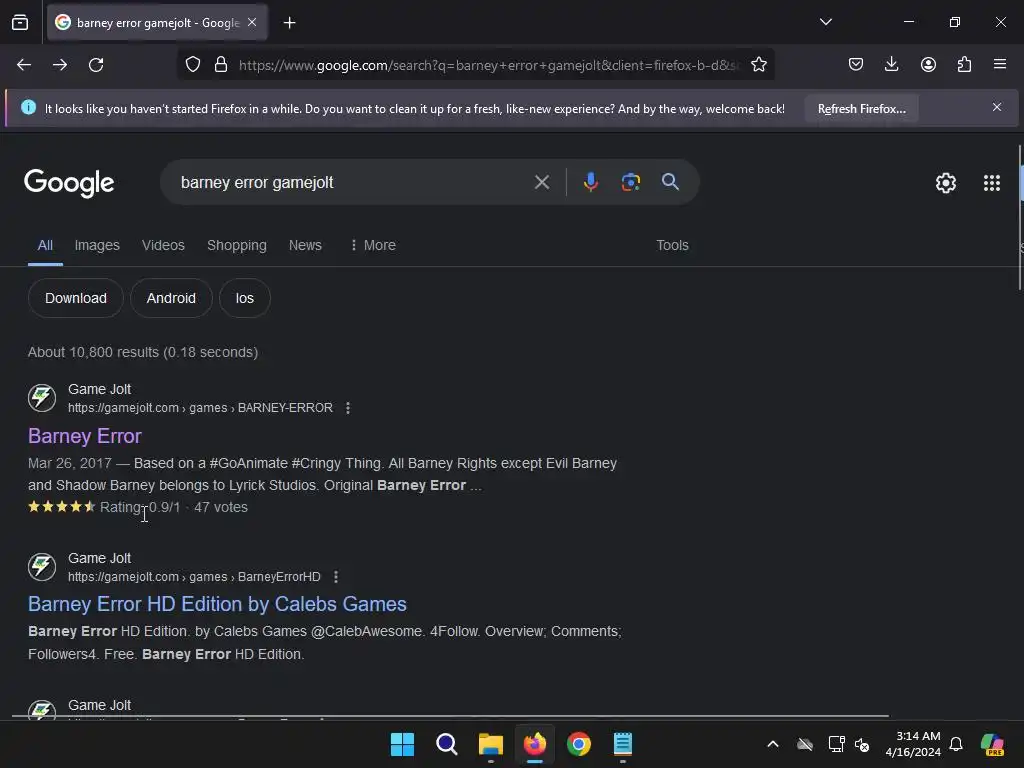Click the page vertical scrollbar
1024x768 pixels.
[x=1020, y=218]
